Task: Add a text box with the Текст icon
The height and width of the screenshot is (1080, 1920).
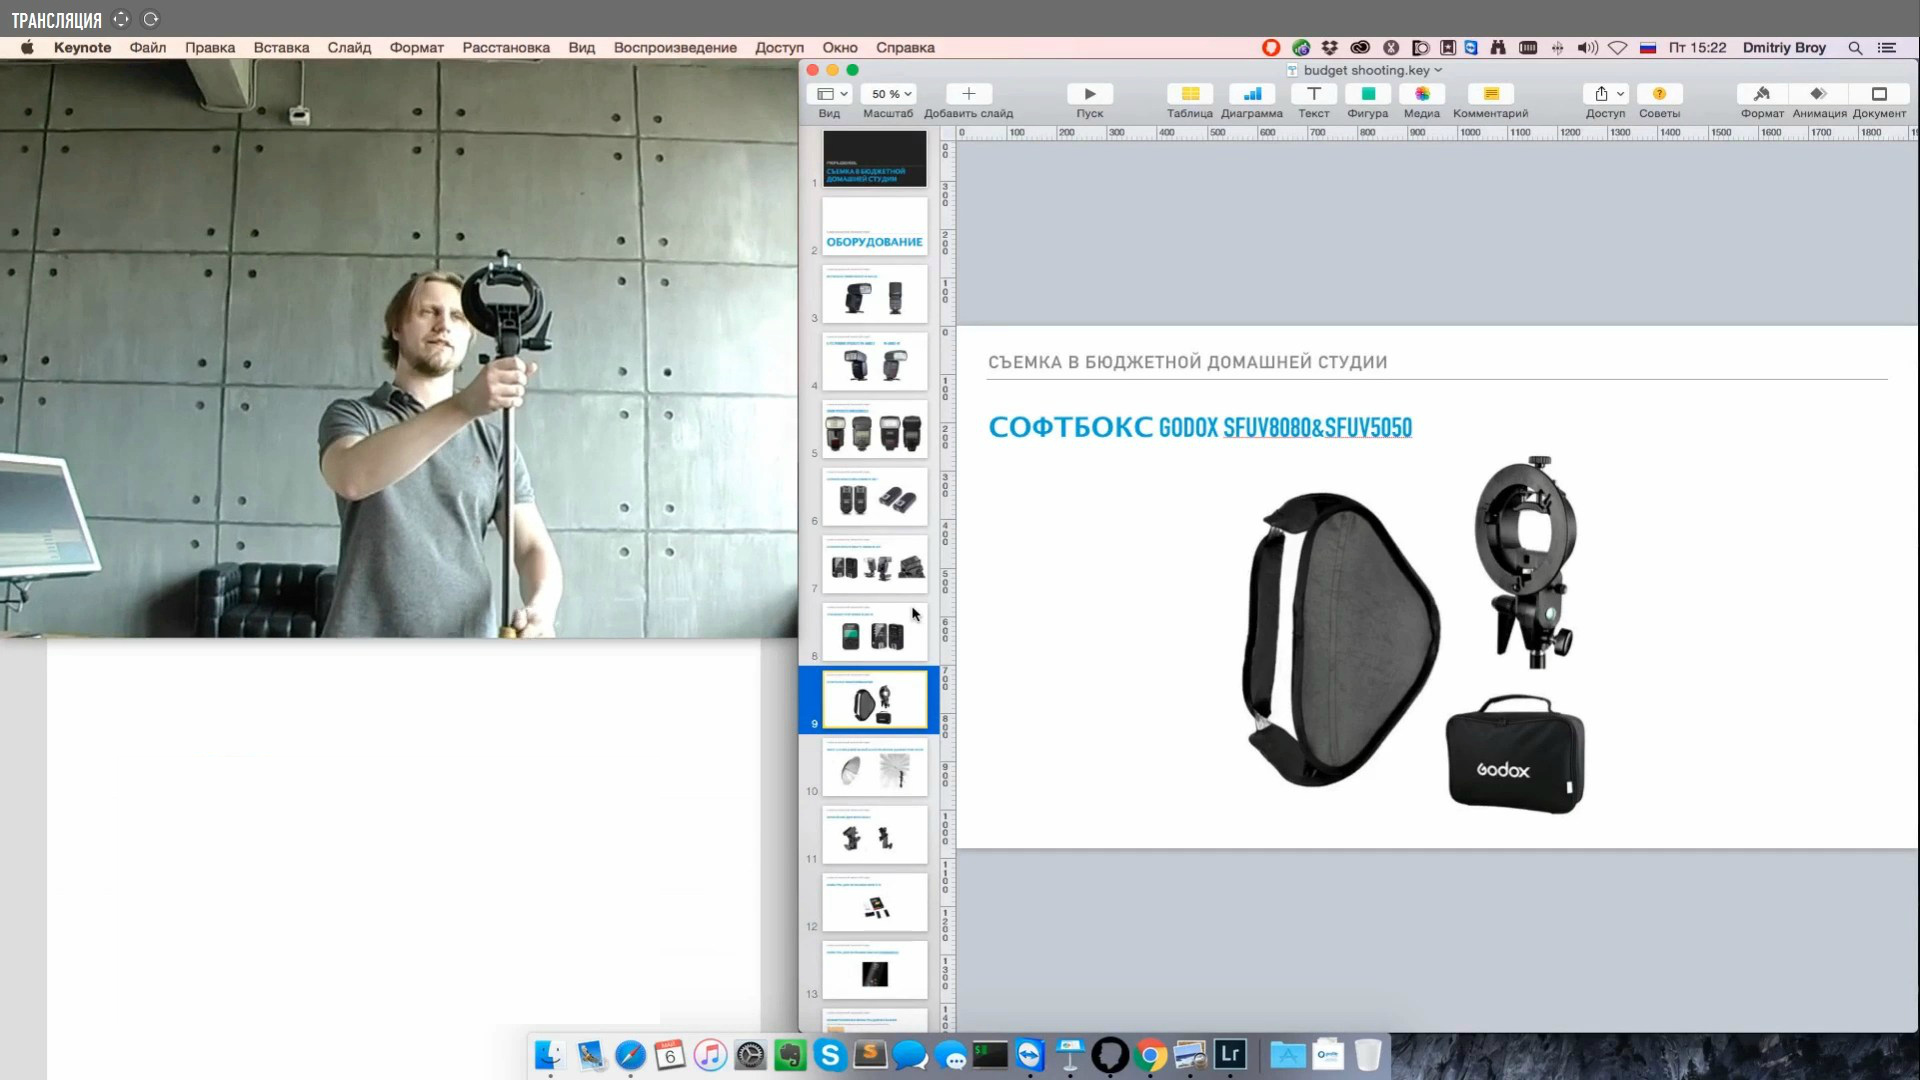Action: click(x=1314, y=94)
